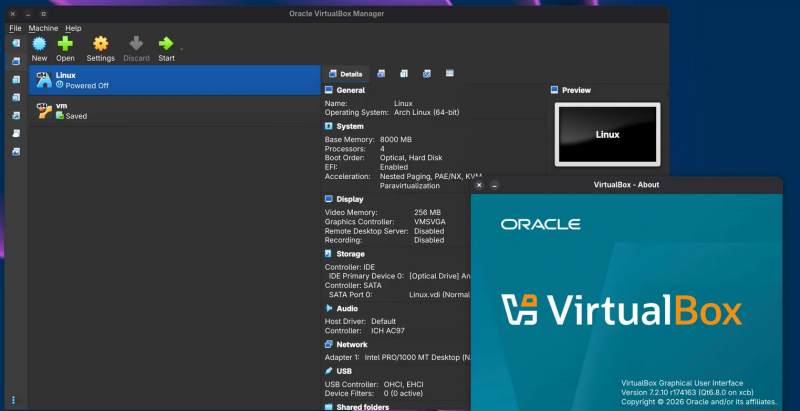The width and height of the screenshot is (800, 411).
Task: Click the 'Arch Linux (64-bit)' operating system value
Action: [427, 112]
